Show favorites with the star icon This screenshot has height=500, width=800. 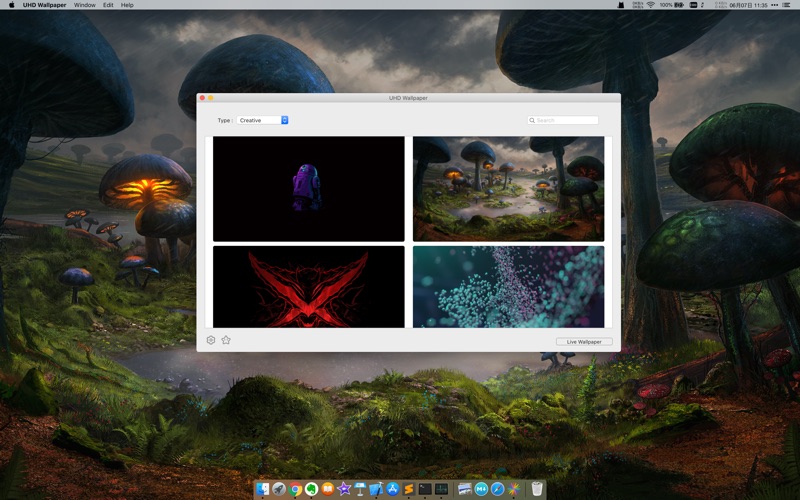(226, 340)
